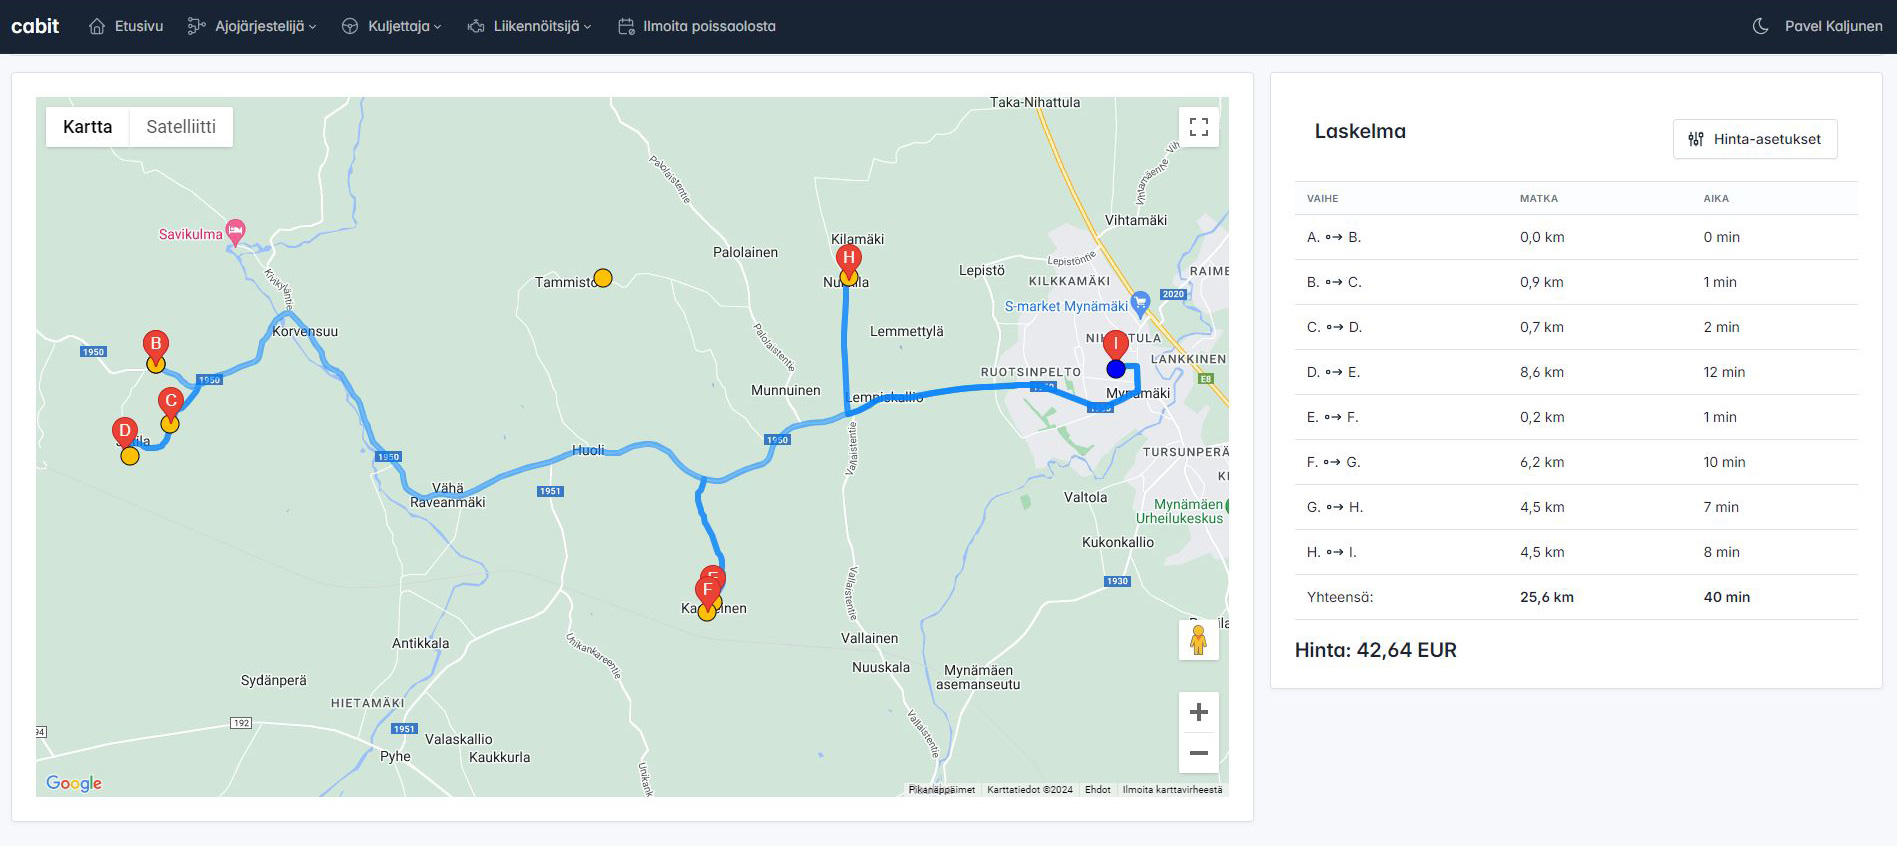The image size is (1897, 846).
Task: Click route marker H on map
Action: pyautogui.click(x=849, y=259)
